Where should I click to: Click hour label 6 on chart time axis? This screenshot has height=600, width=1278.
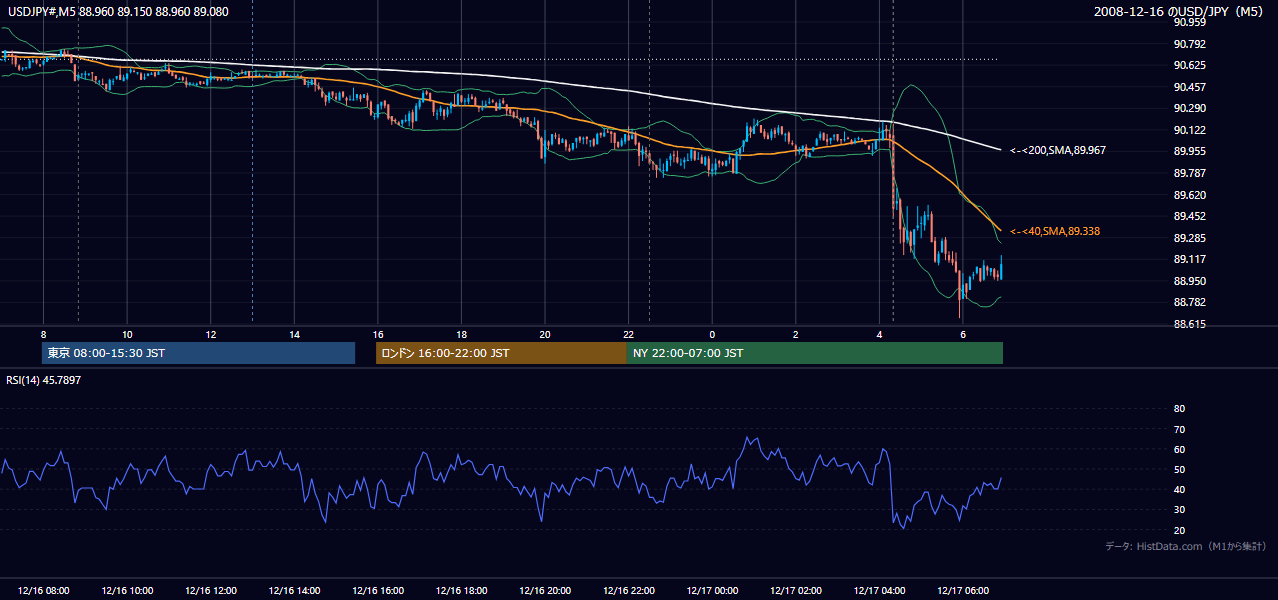click(963, 334)
